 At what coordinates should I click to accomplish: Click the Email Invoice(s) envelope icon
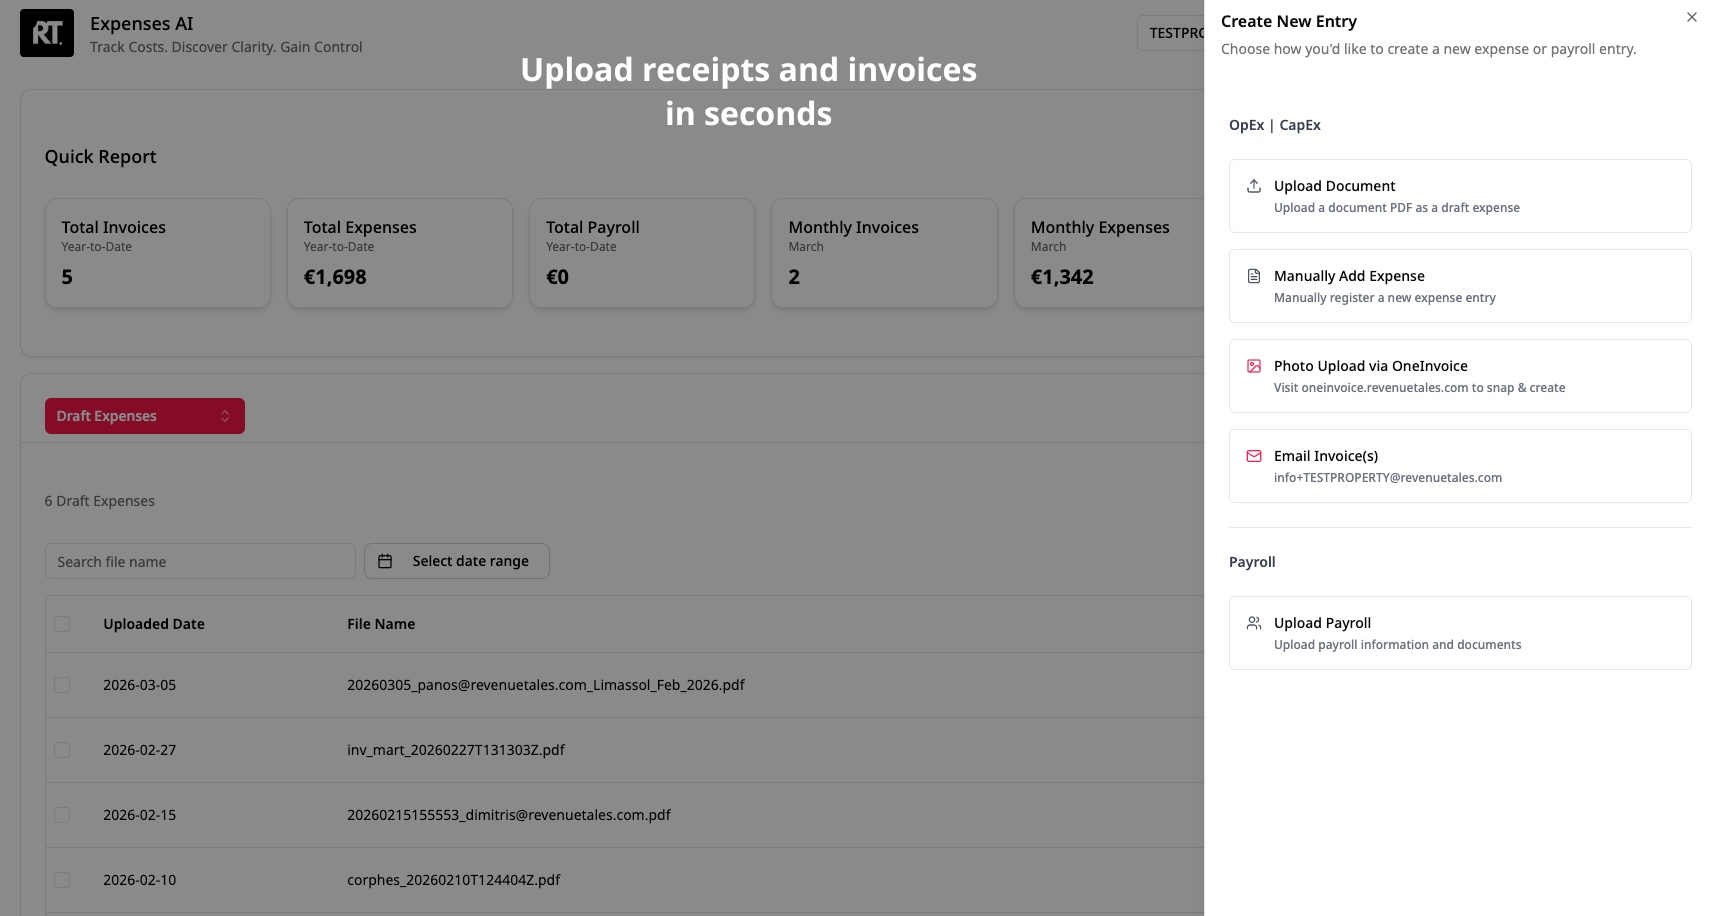pos(1253,456)
